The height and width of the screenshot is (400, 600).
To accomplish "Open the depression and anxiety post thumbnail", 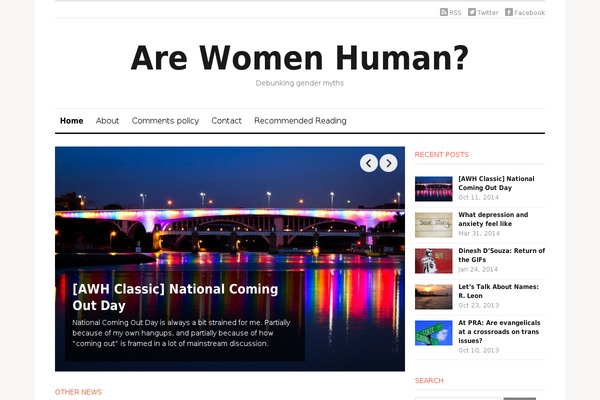I will [434, 225].
